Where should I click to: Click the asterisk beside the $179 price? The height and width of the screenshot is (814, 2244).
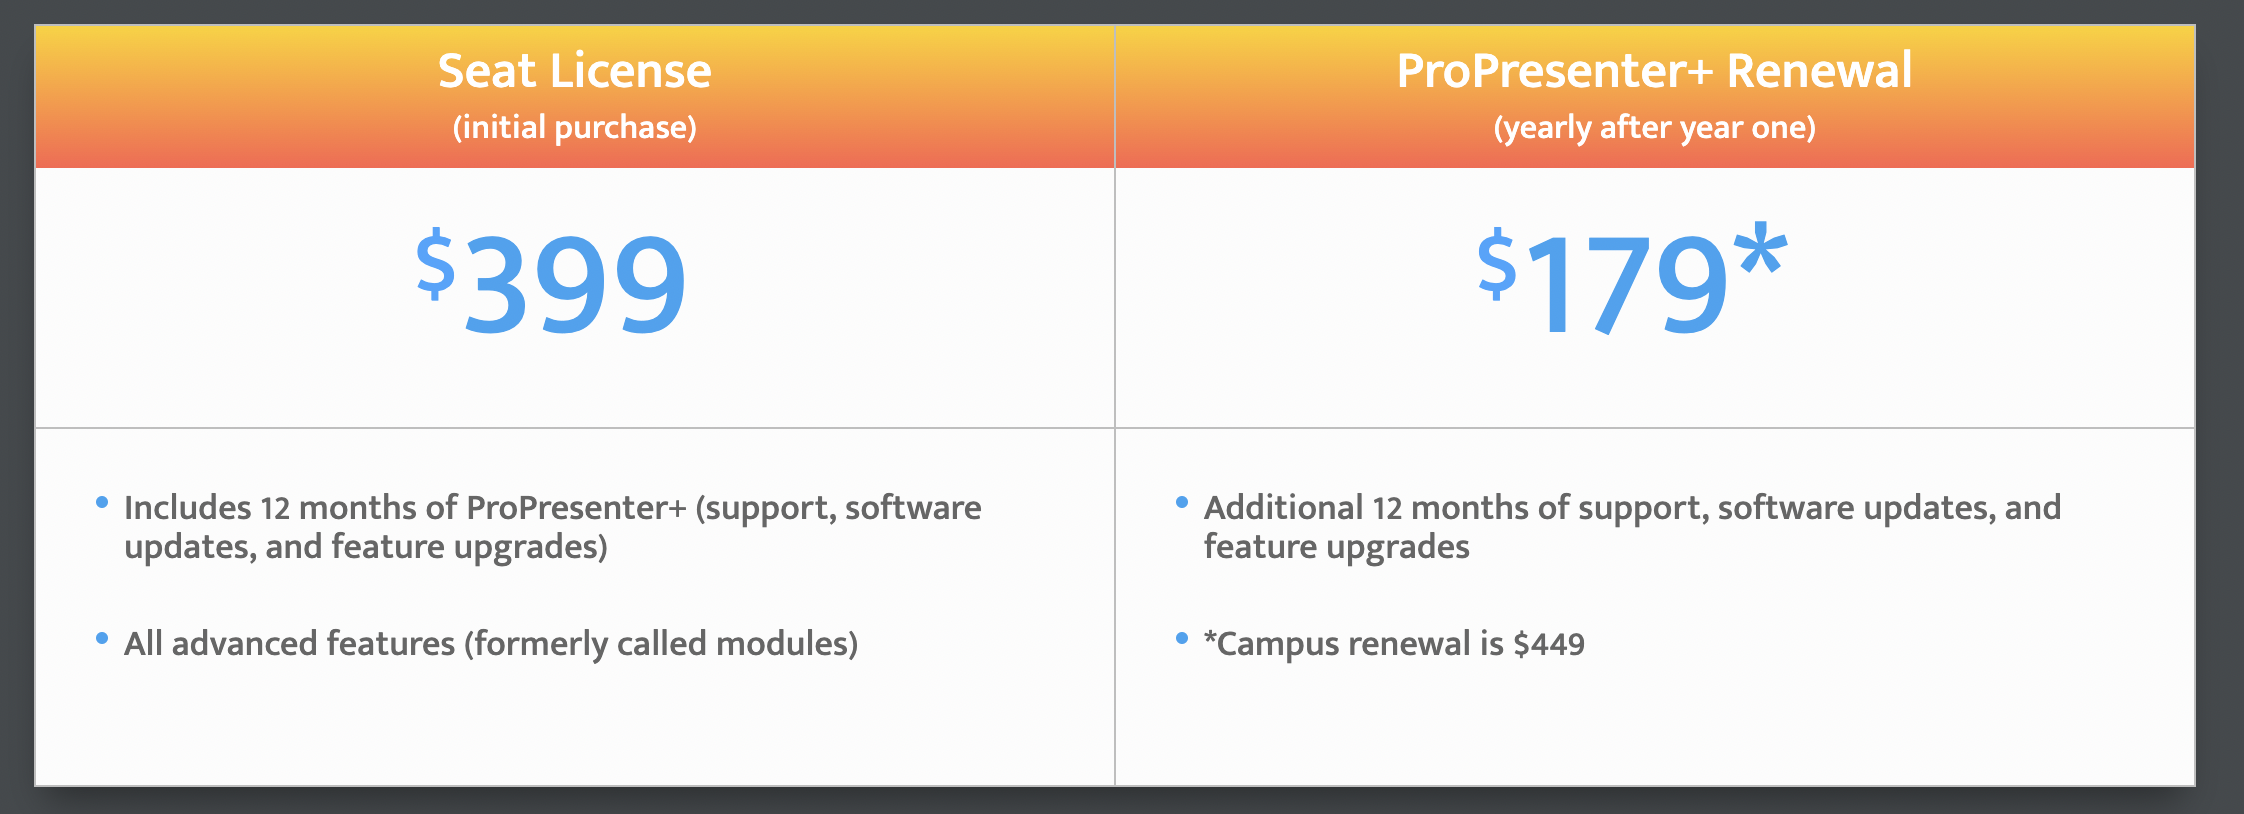pyautogui.click(x=1761, y=250)
